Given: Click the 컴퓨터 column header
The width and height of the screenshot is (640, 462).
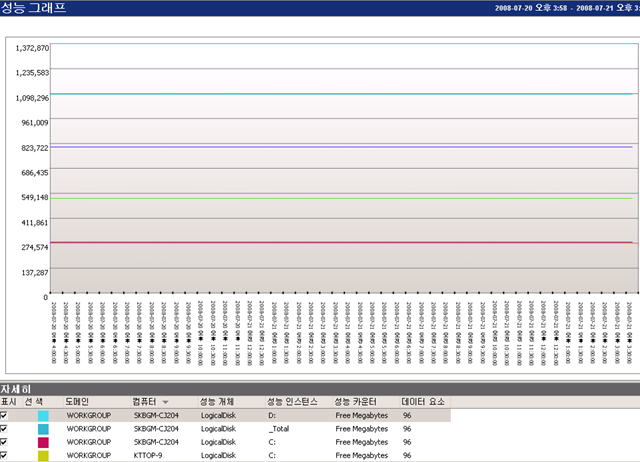Looking at the screenshot, I should pyautogui.click(x=144, y=402).
